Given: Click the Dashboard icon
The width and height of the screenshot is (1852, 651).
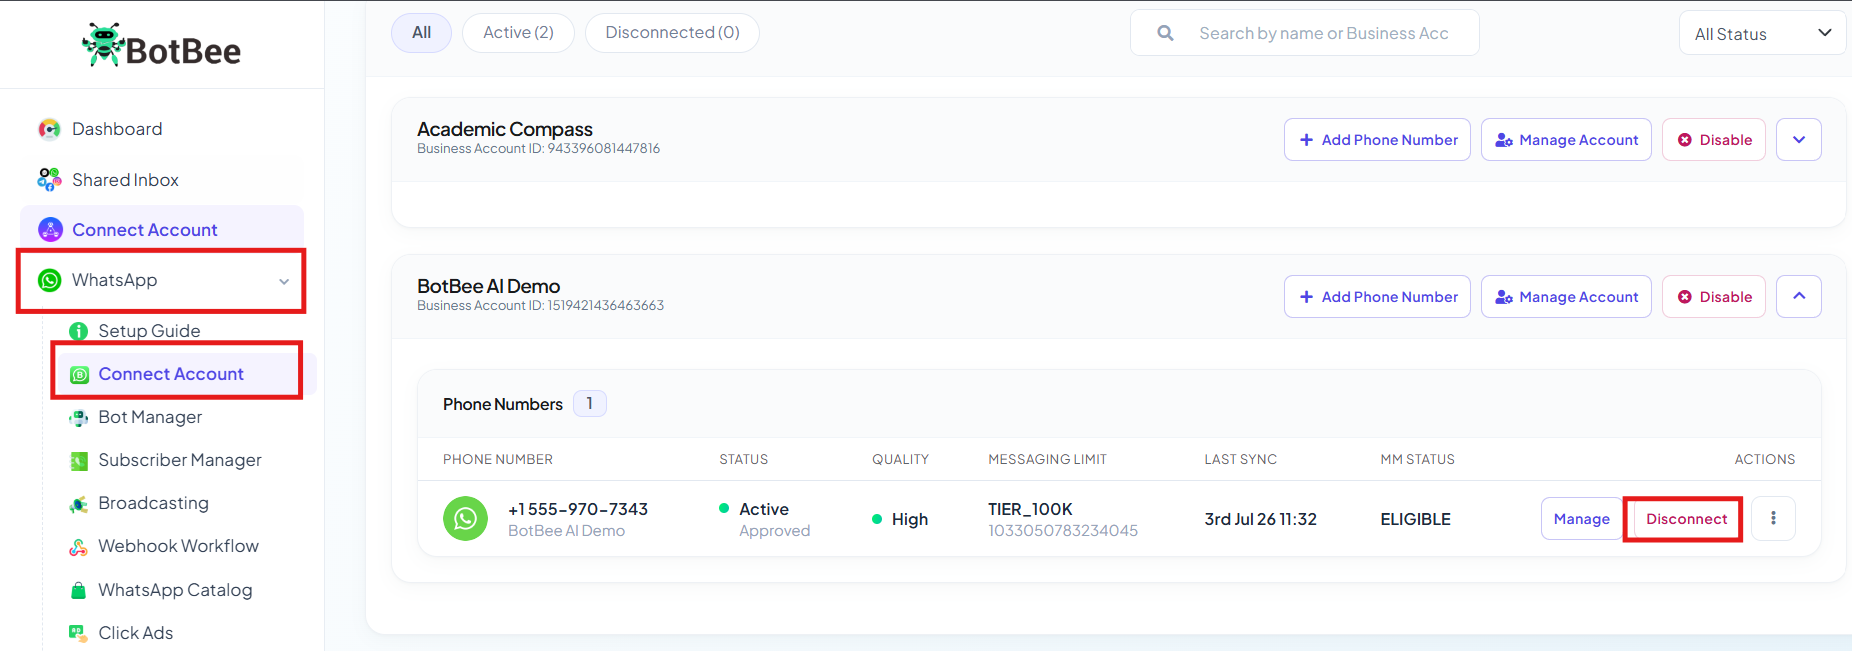Looking at the screenshot, I should coord(49,129).
